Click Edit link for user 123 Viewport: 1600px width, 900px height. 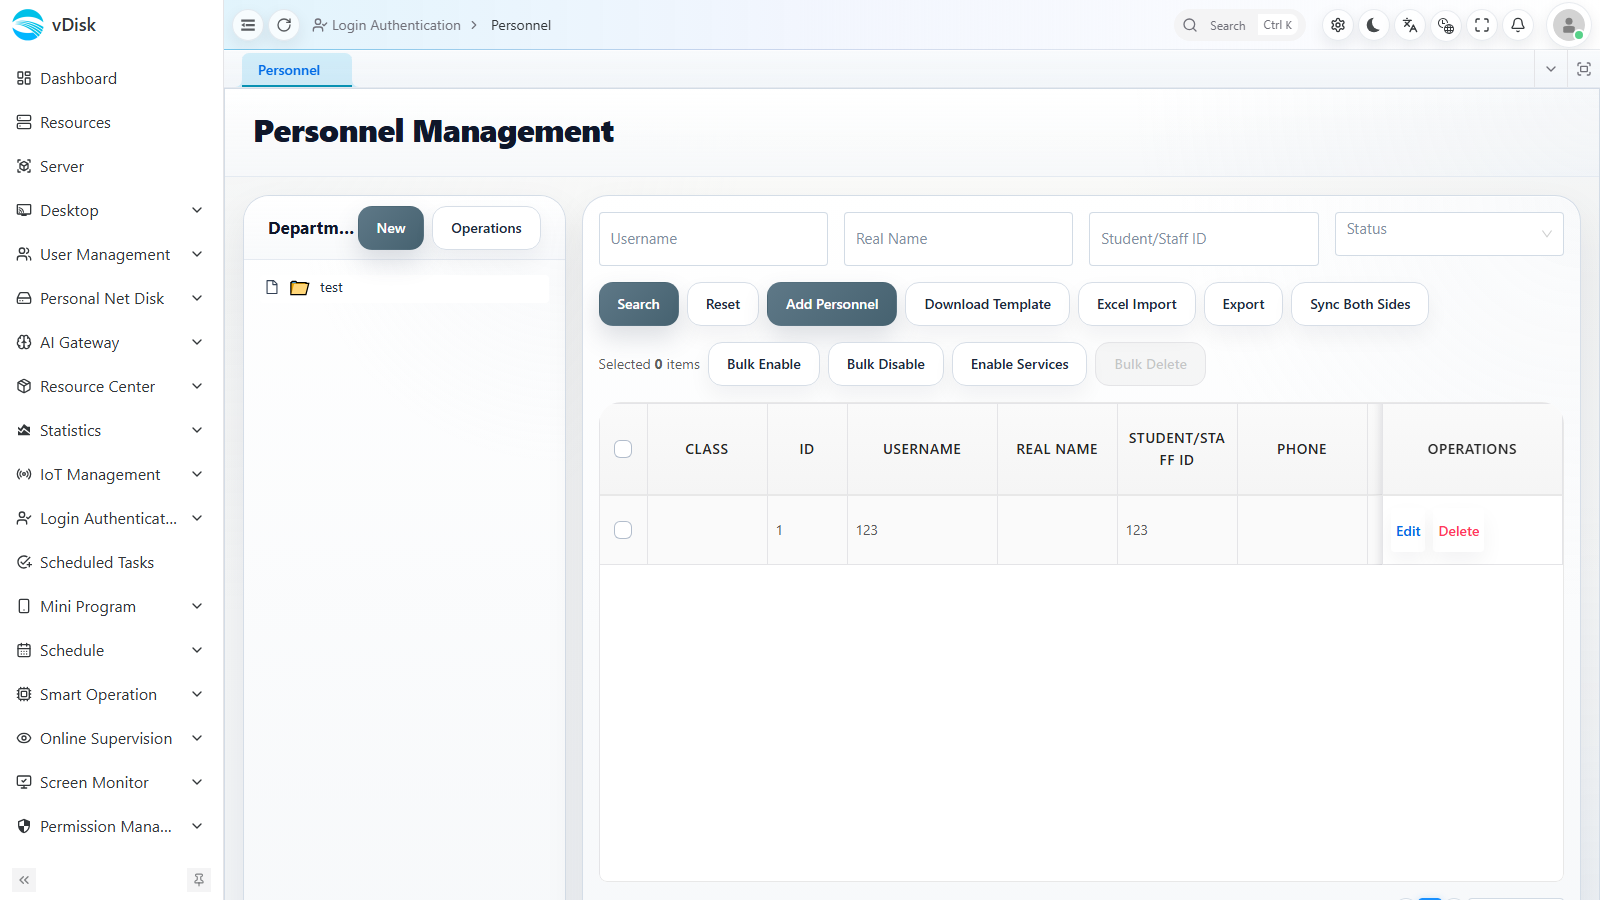(1408, 531)
